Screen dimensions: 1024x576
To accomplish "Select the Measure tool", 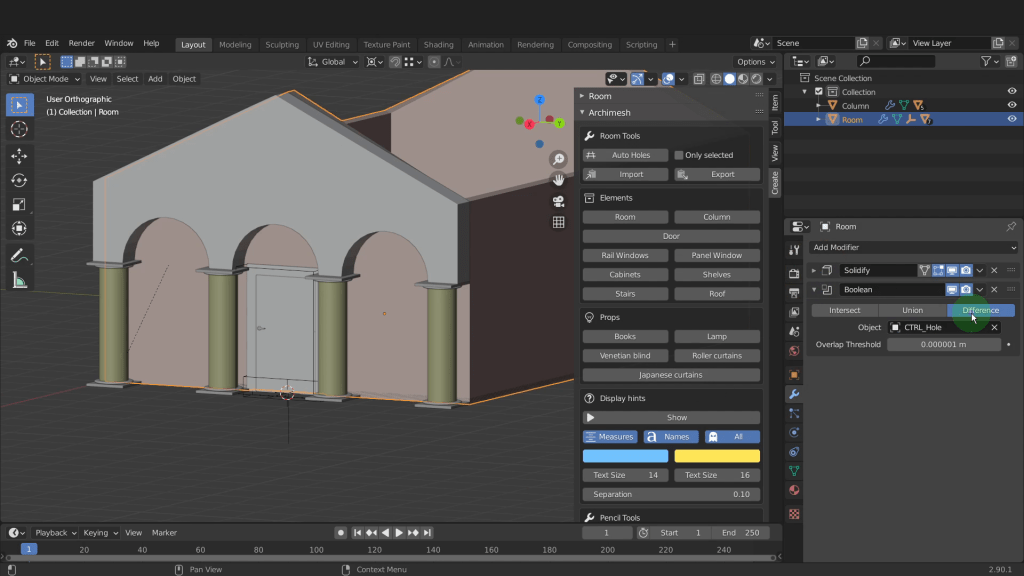I will pos(19,281).
